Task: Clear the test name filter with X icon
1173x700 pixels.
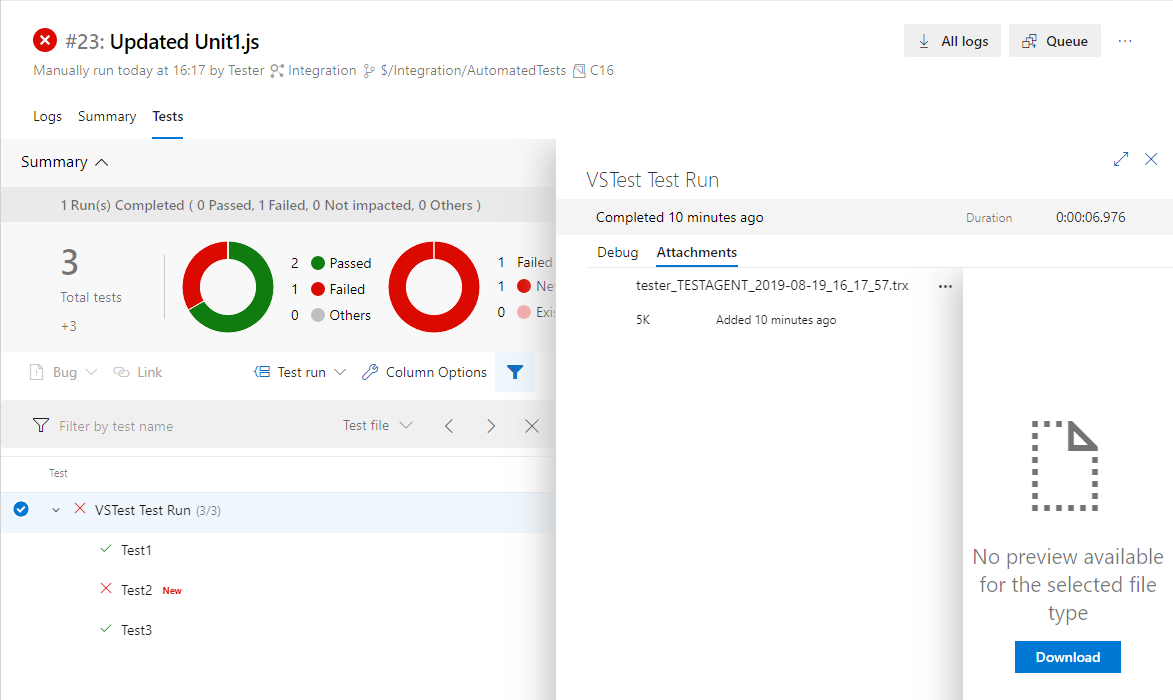Action: point(531,425)
